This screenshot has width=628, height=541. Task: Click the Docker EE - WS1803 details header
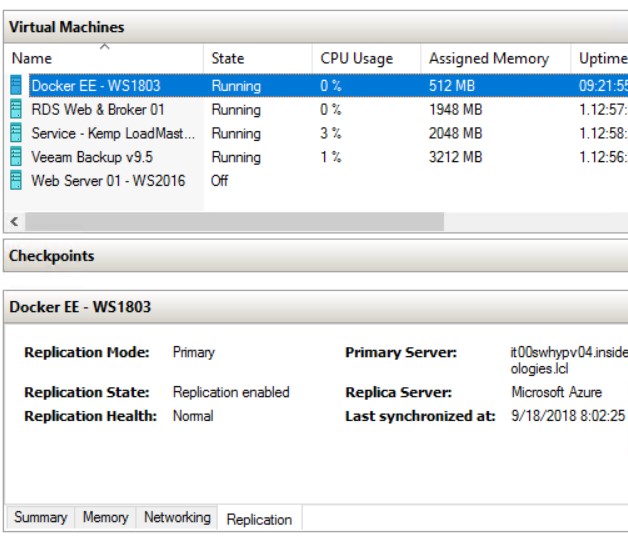tap(316, 307)
